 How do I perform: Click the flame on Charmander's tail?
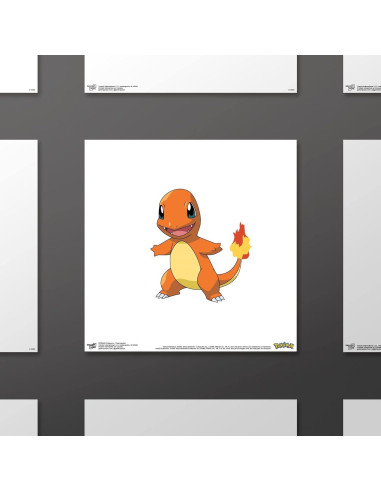point(240,241)
